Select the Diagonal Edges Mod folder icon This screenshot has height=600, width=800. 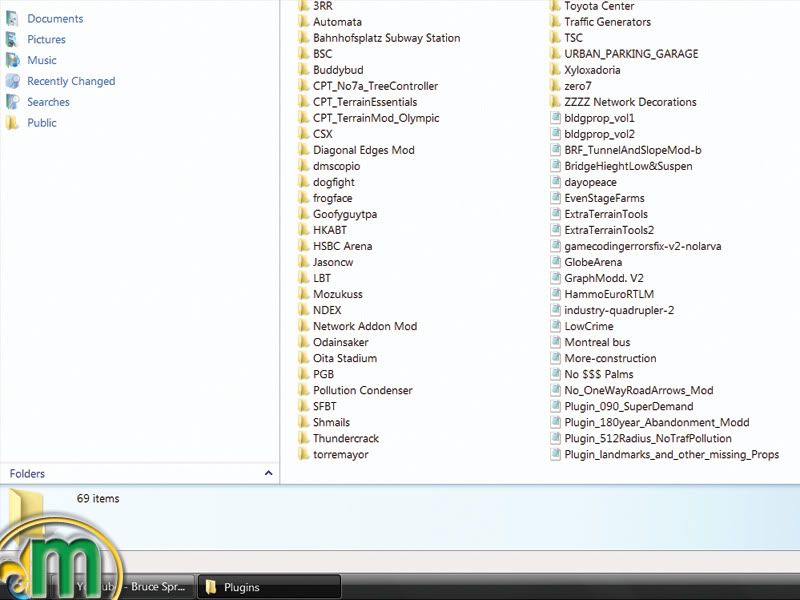304,150
